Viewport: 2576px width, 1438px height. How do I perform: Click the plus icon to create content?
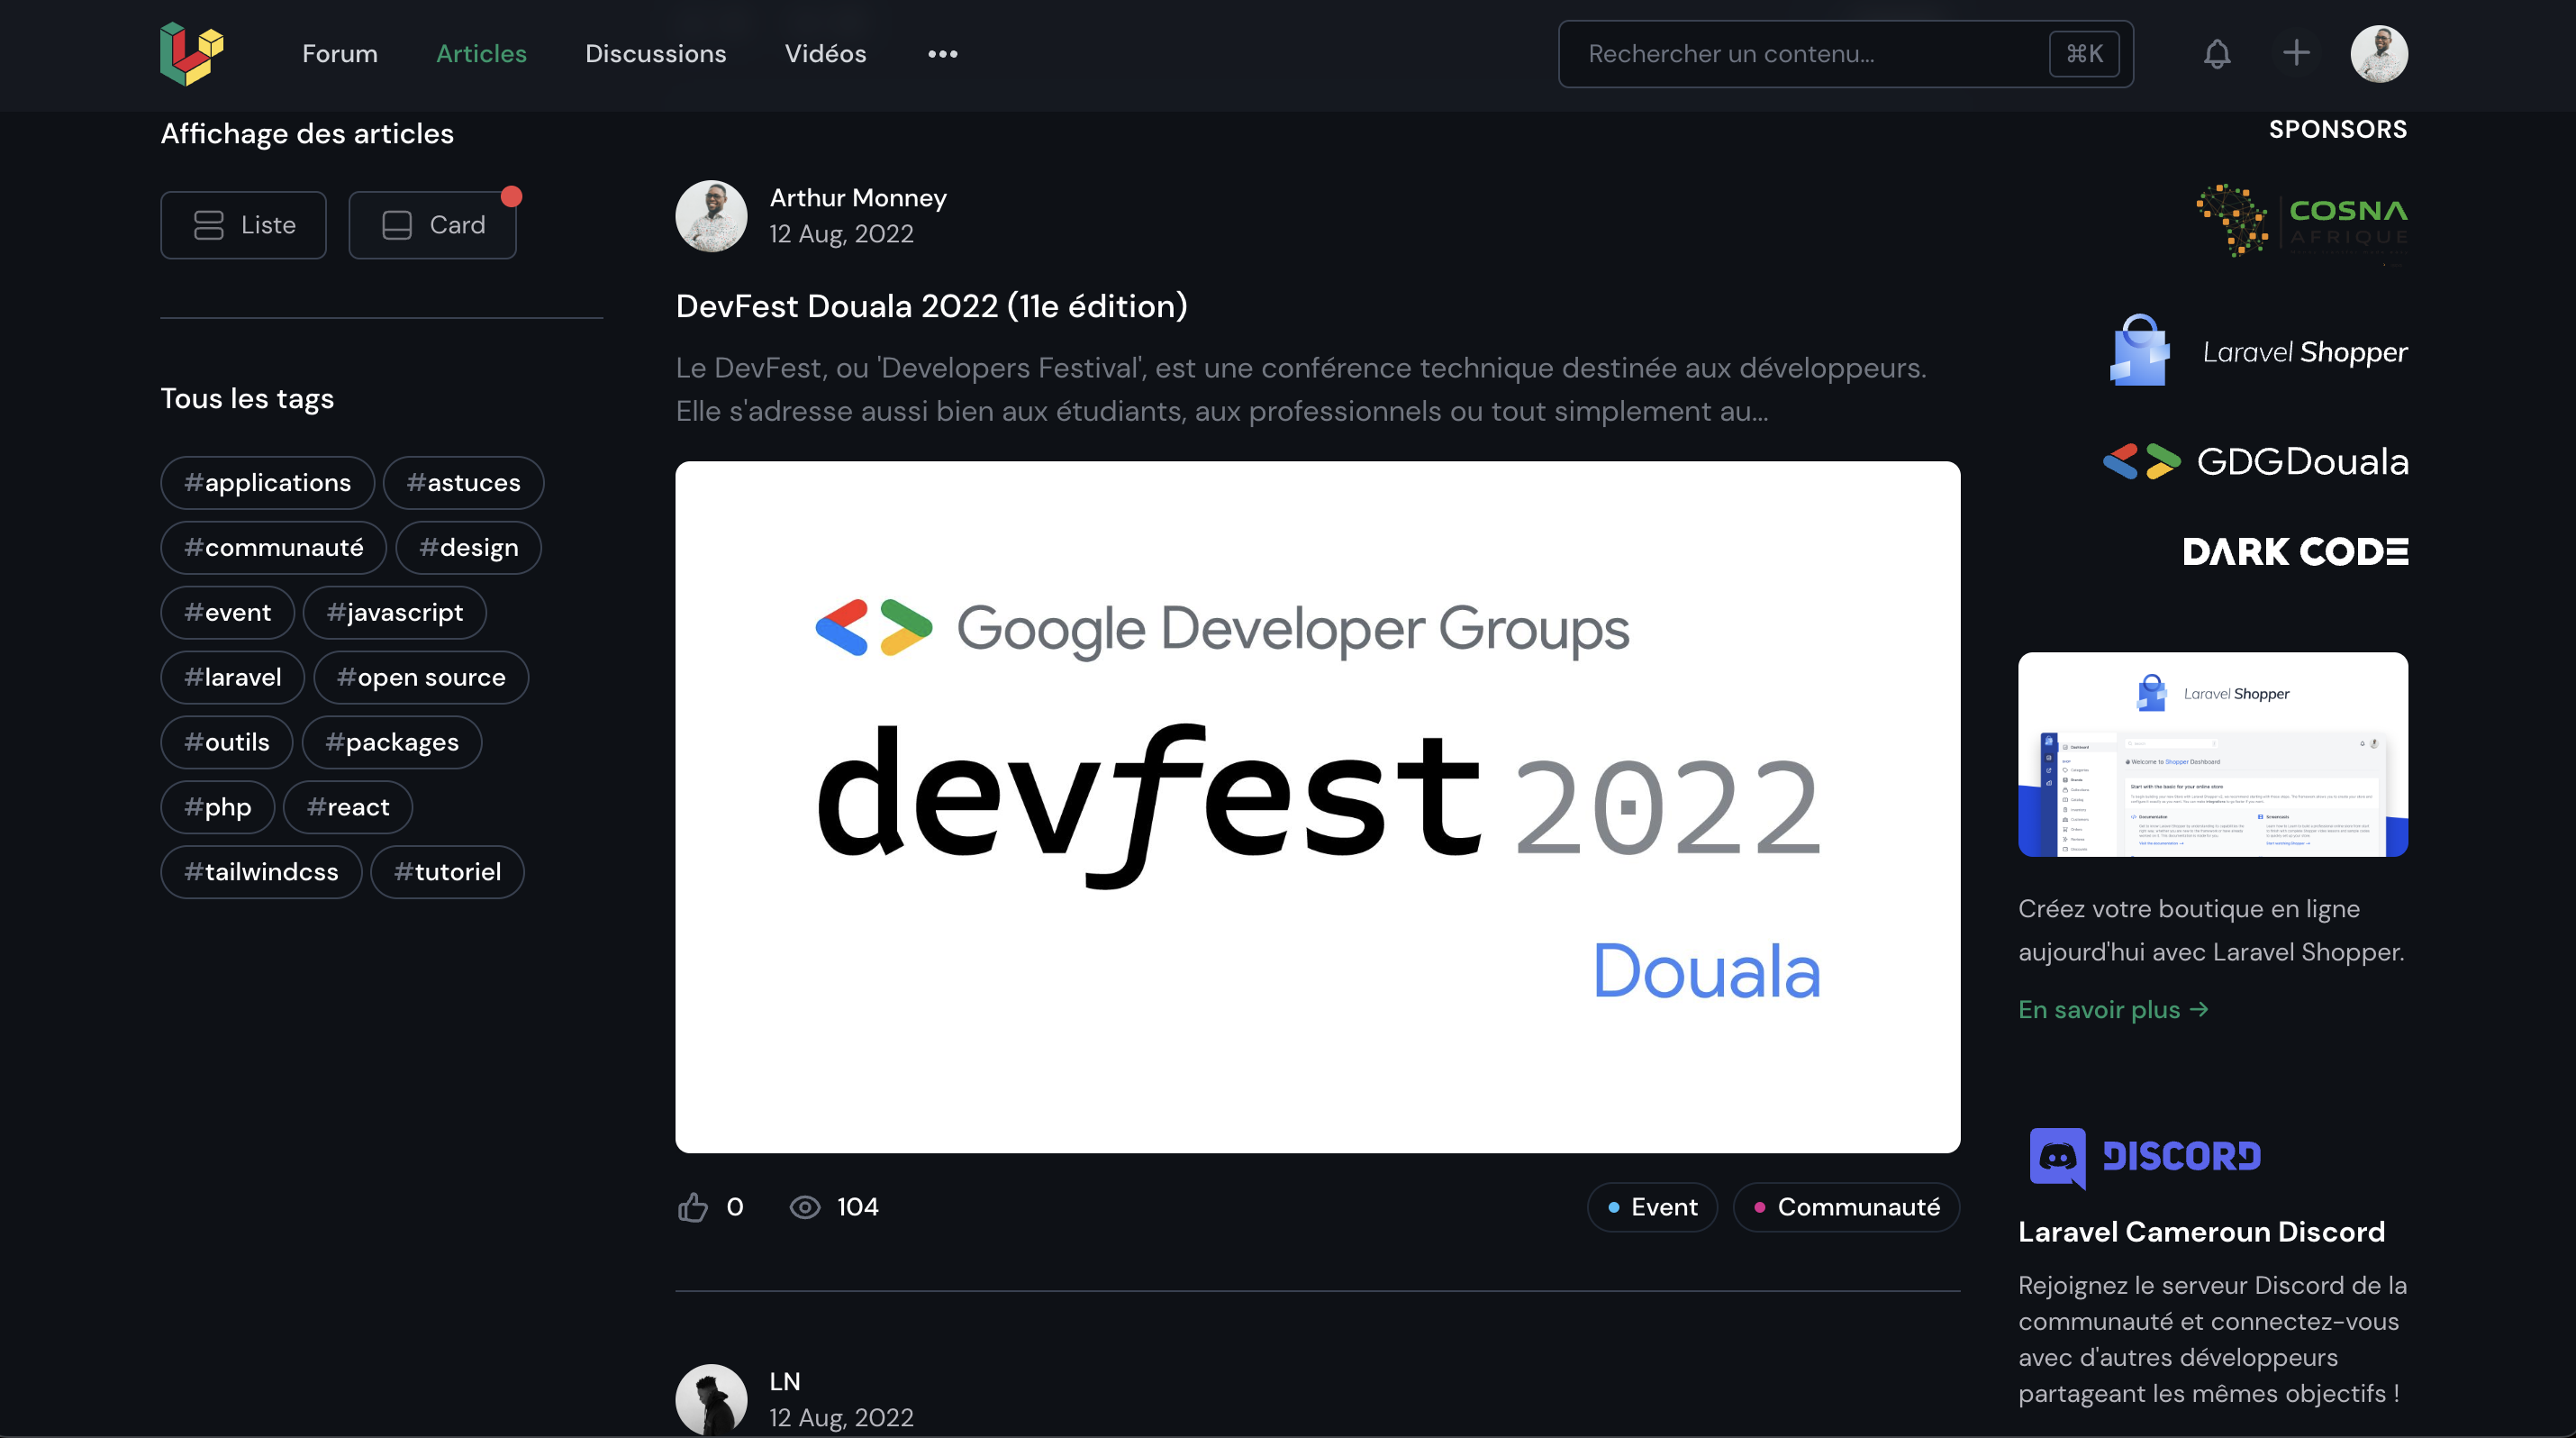tap(2296, 53)
